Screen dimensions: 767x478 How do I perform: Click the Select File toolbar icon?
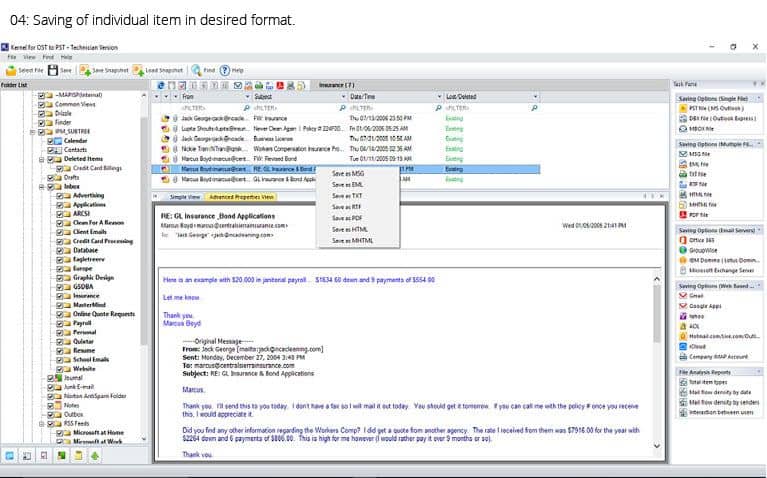[11, 70]
